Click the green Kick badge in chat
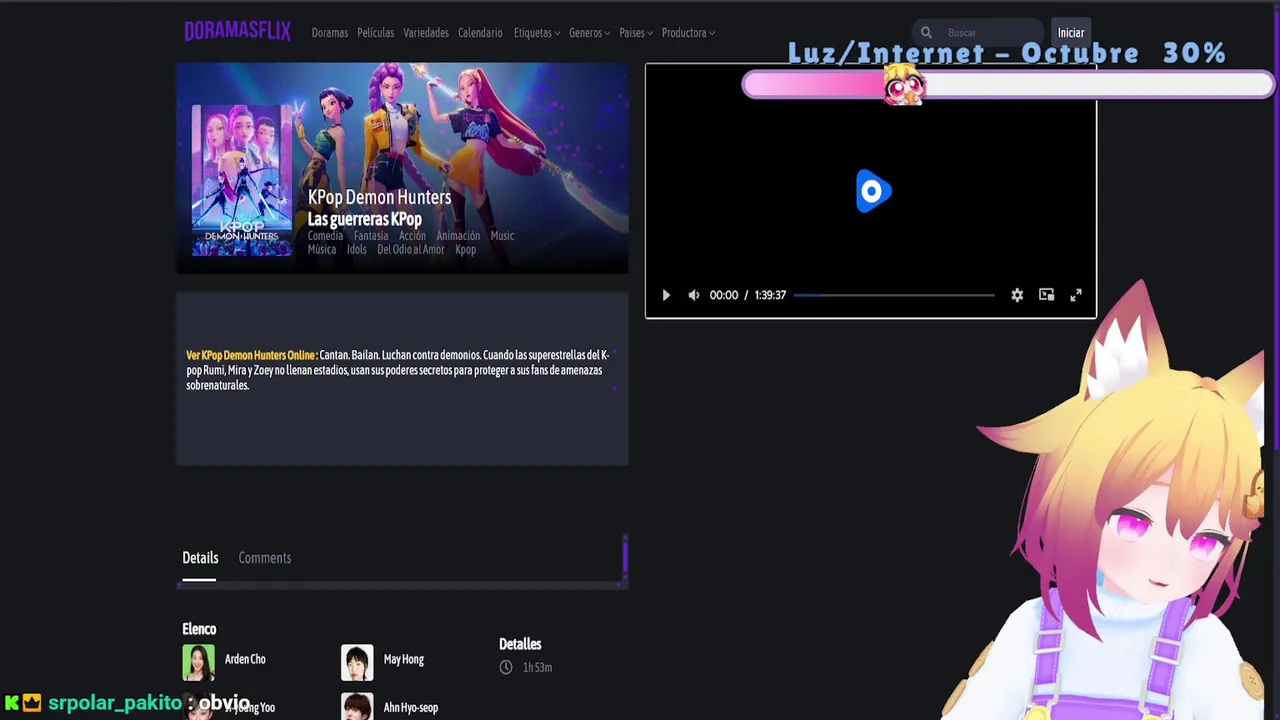This screenshot has width=1280, height=720. tap(12, 703)
